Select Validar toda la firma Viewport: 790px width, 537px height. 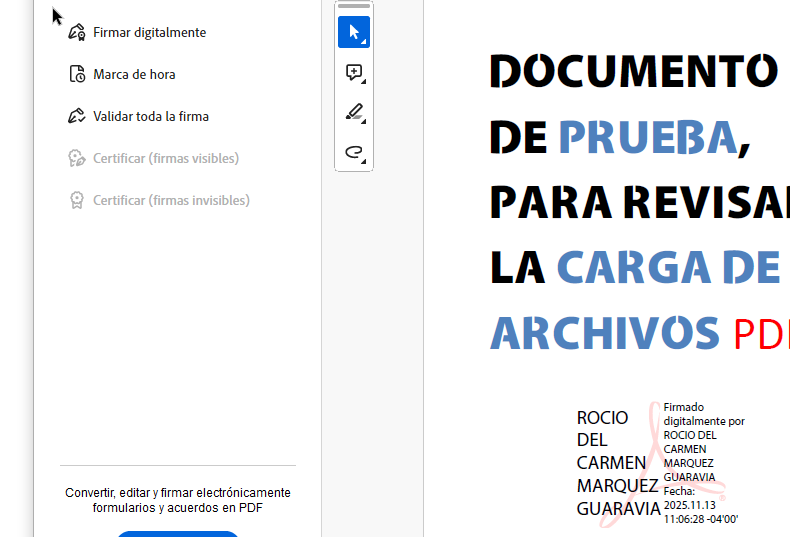click(151, 116)
